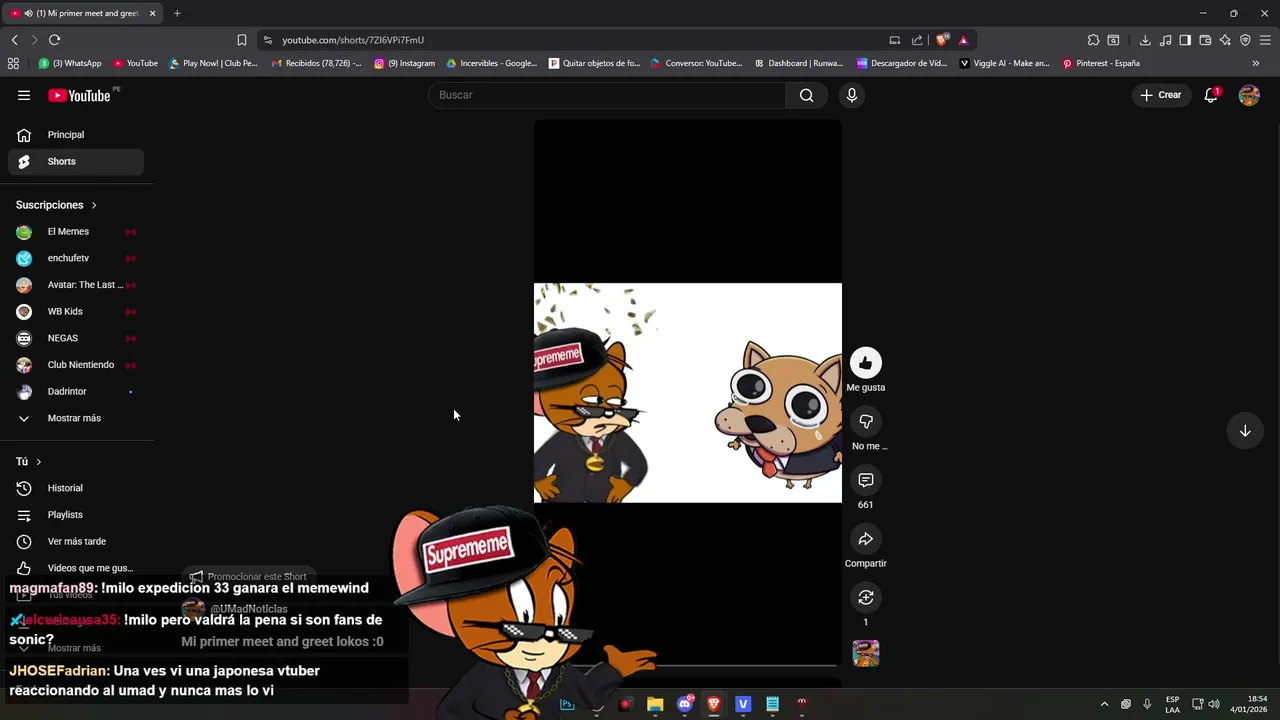Open the notifications bell
This screenshot has height=720, width=1280.
click(1211, 95)
